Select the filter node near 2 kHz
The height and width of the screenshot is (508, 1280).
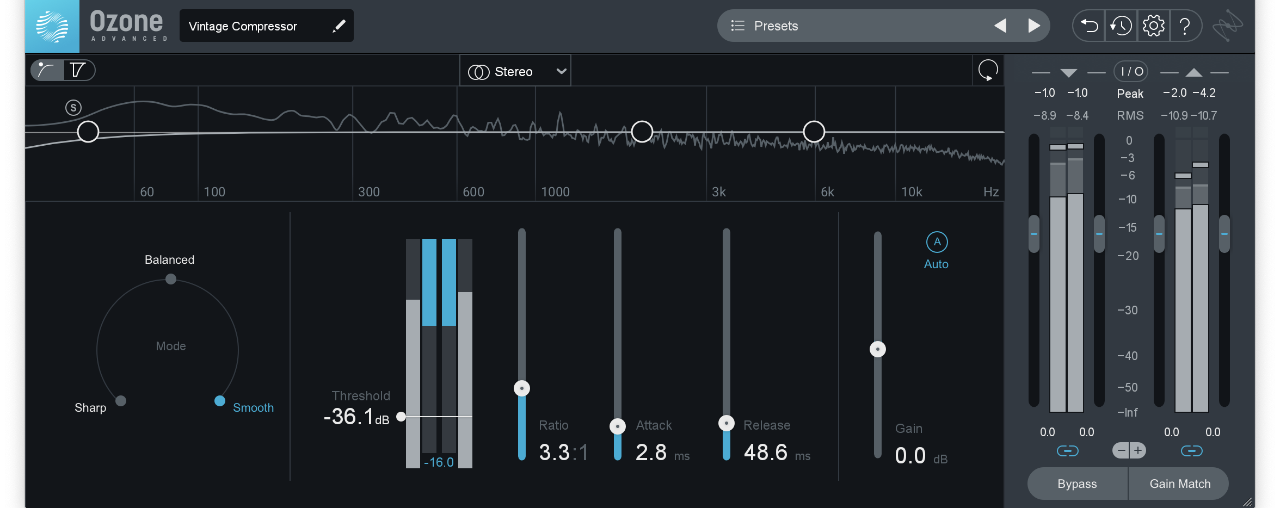pyautogui.click(x=642, y=131)
